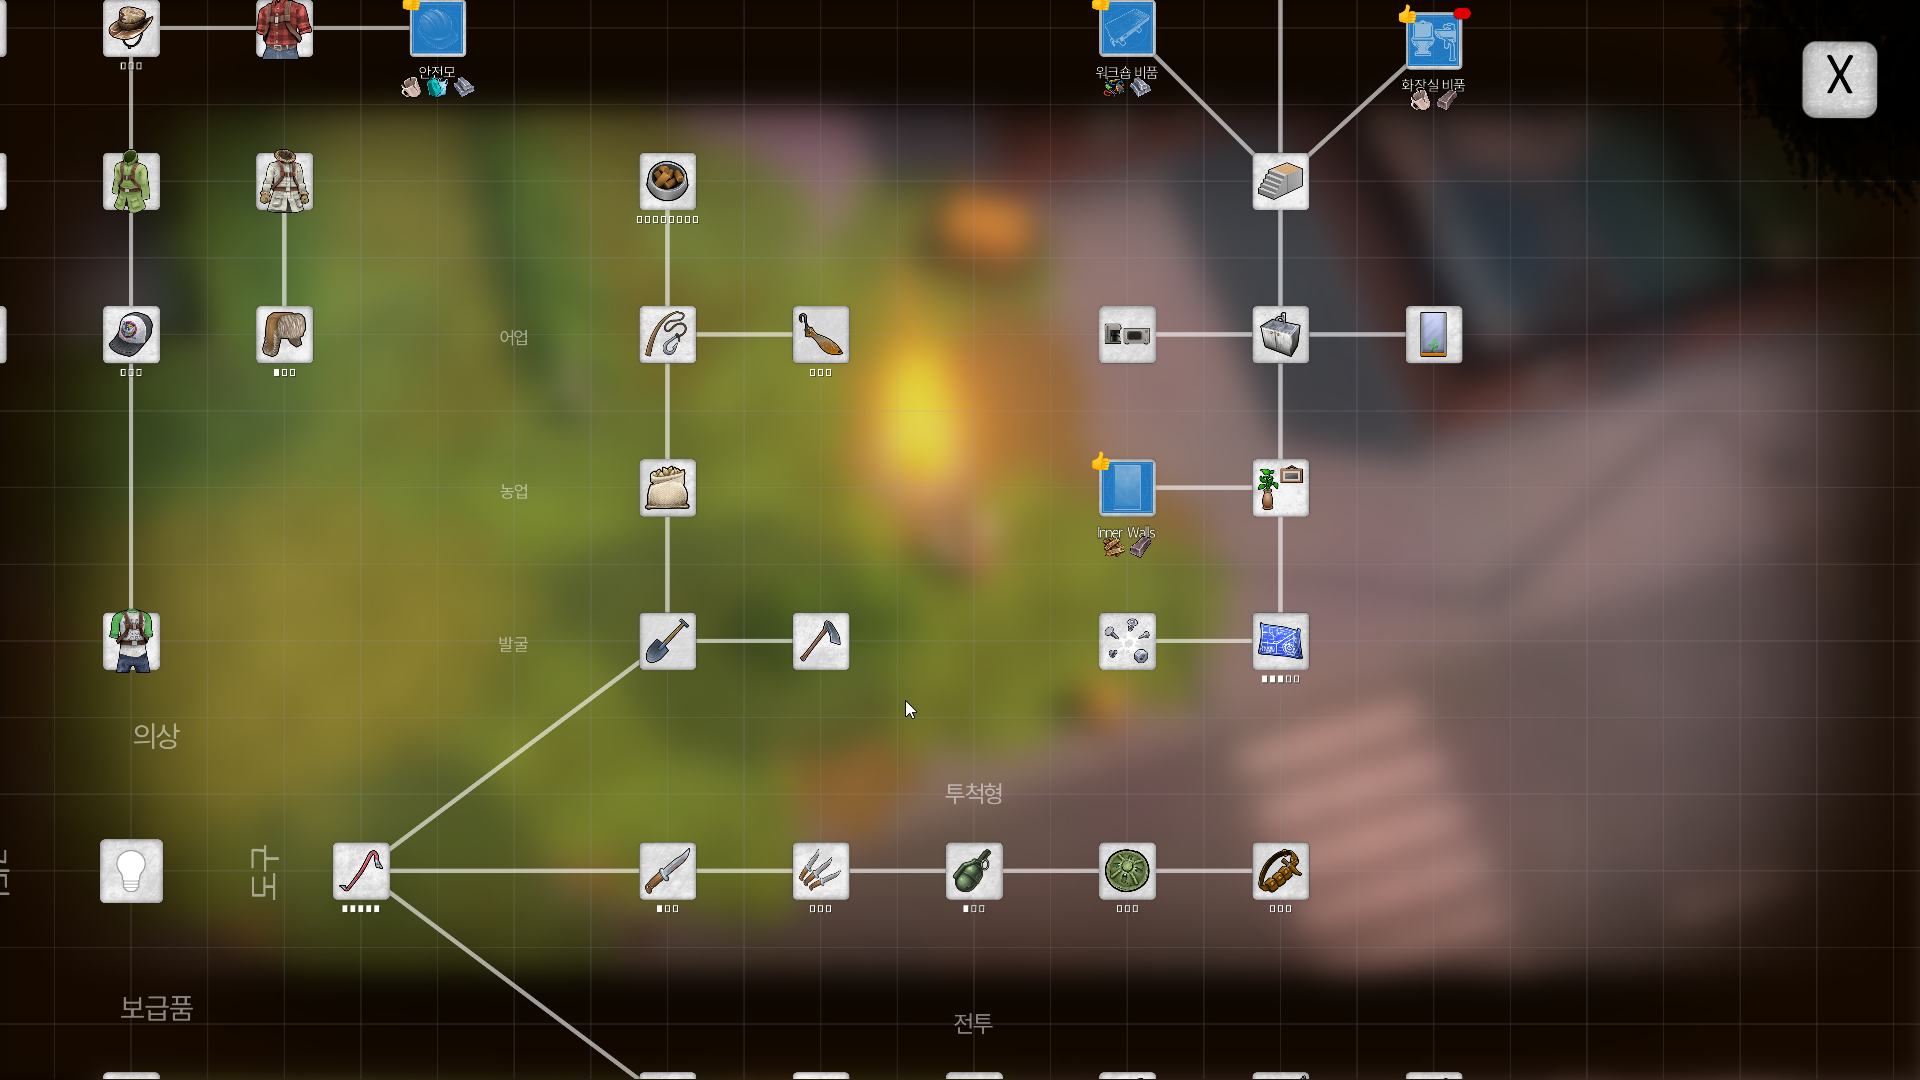Click the potted plant decoration node

tap(1280, 488)
